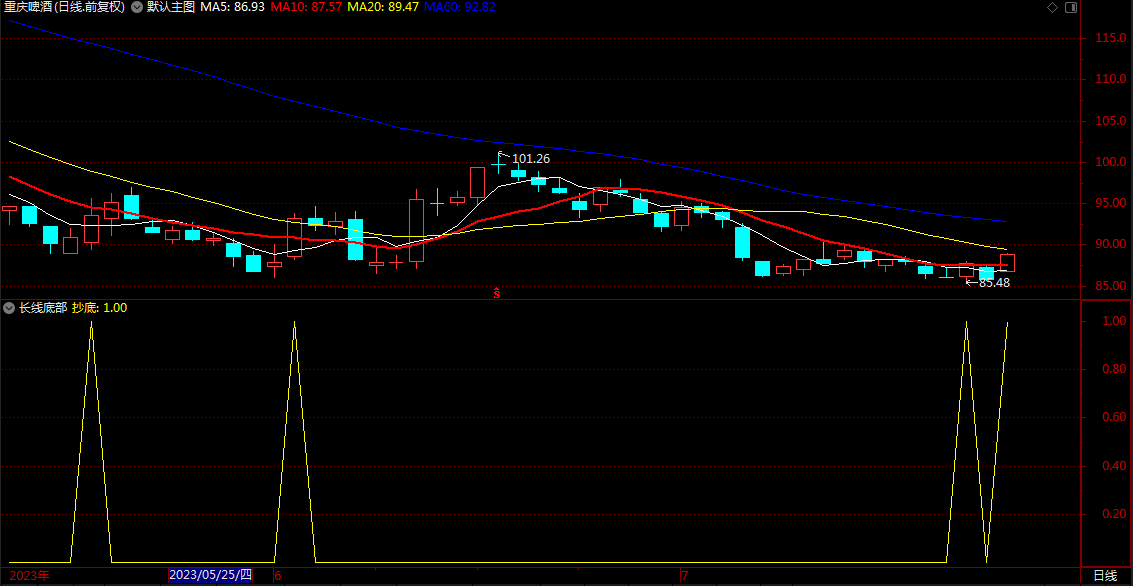Expand the 长线底部 indicator dropdown arrow
Image resolution: width=1133 pixels, height=586 pixels.
pos(9,308)
